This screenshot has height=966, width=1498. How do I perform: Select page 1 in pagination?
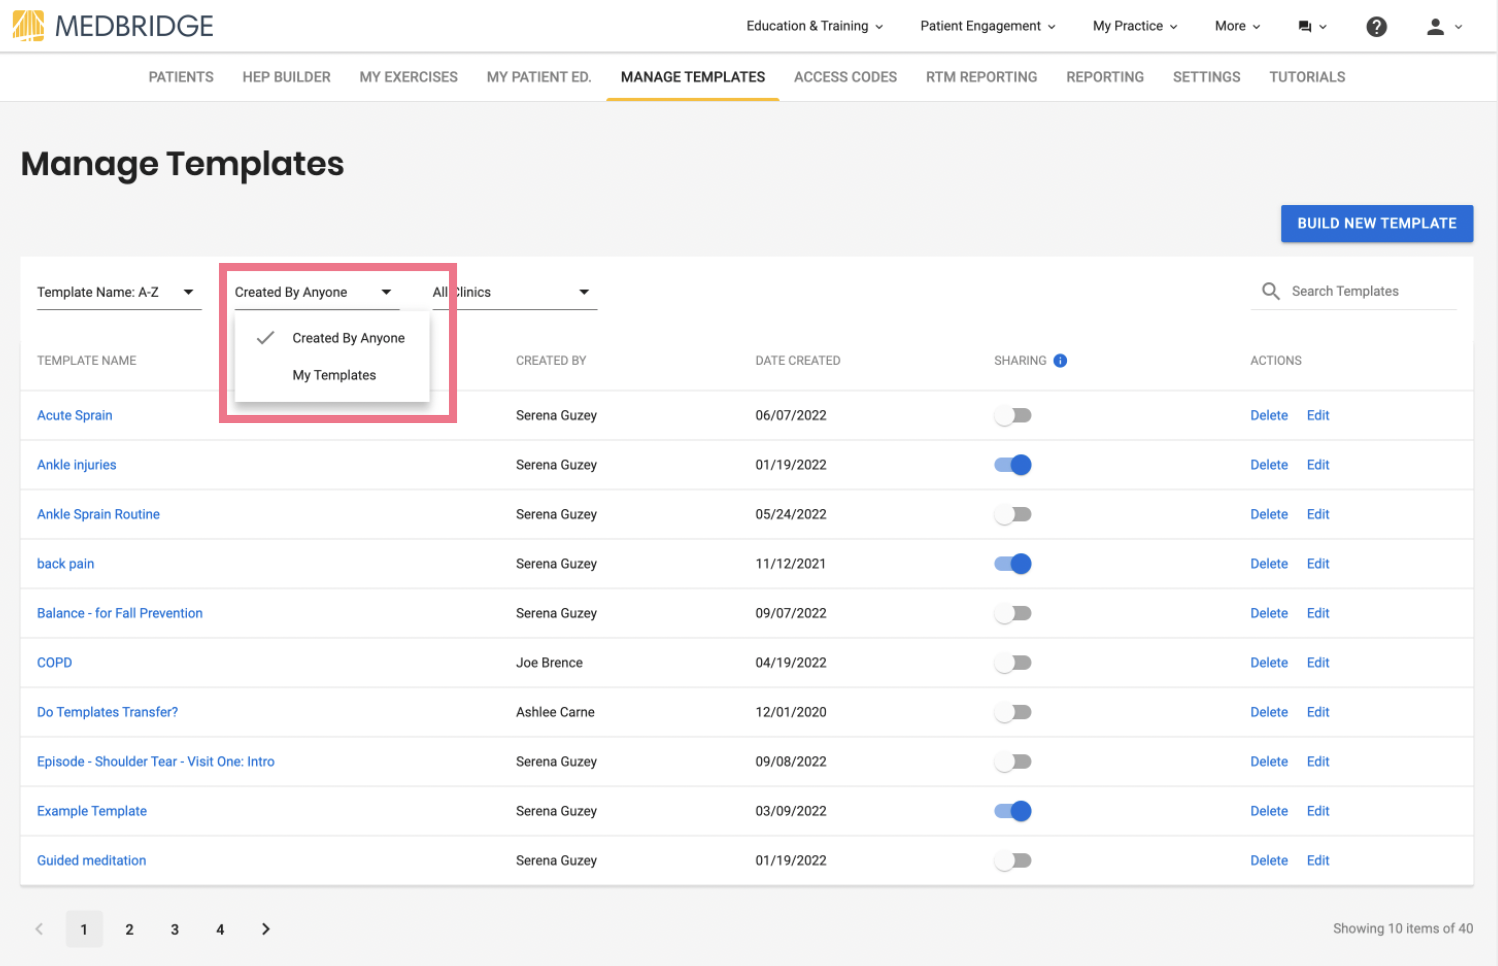(84, 929)
